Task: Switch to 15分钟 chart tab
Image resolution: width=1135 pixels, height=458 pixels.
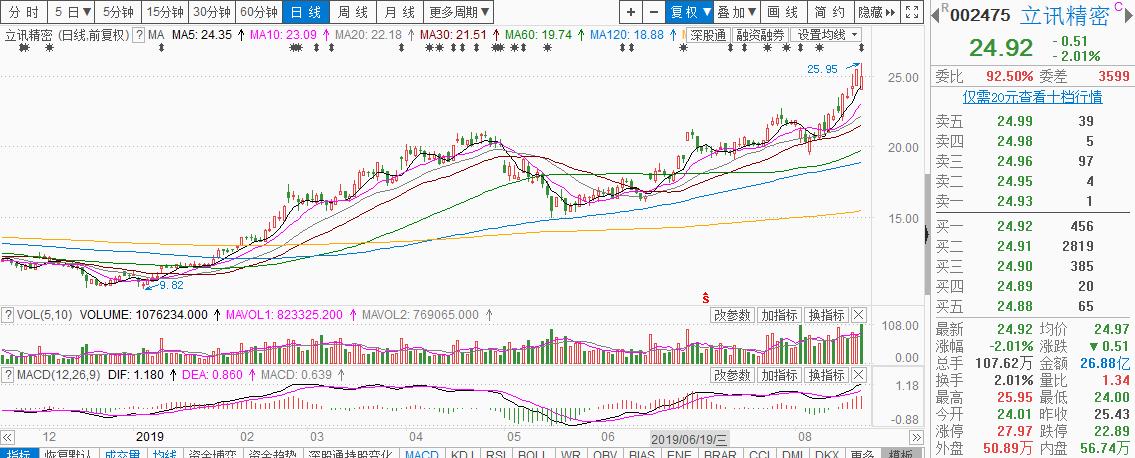Action: click(165, 12)
